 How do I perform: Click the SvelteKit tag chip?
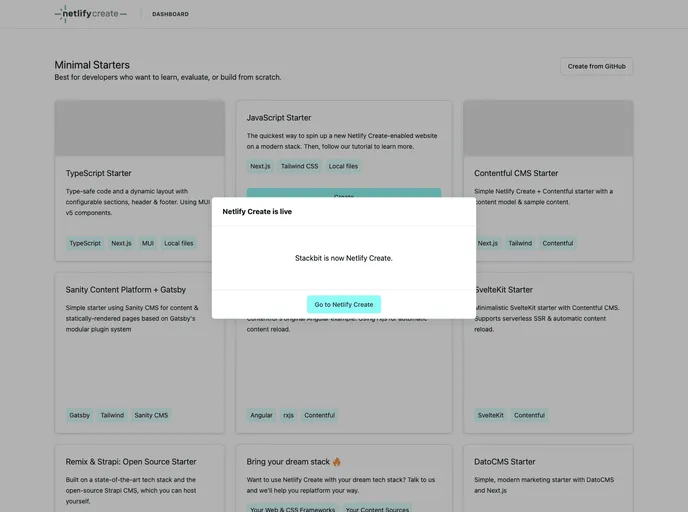[x=491, y=415]
